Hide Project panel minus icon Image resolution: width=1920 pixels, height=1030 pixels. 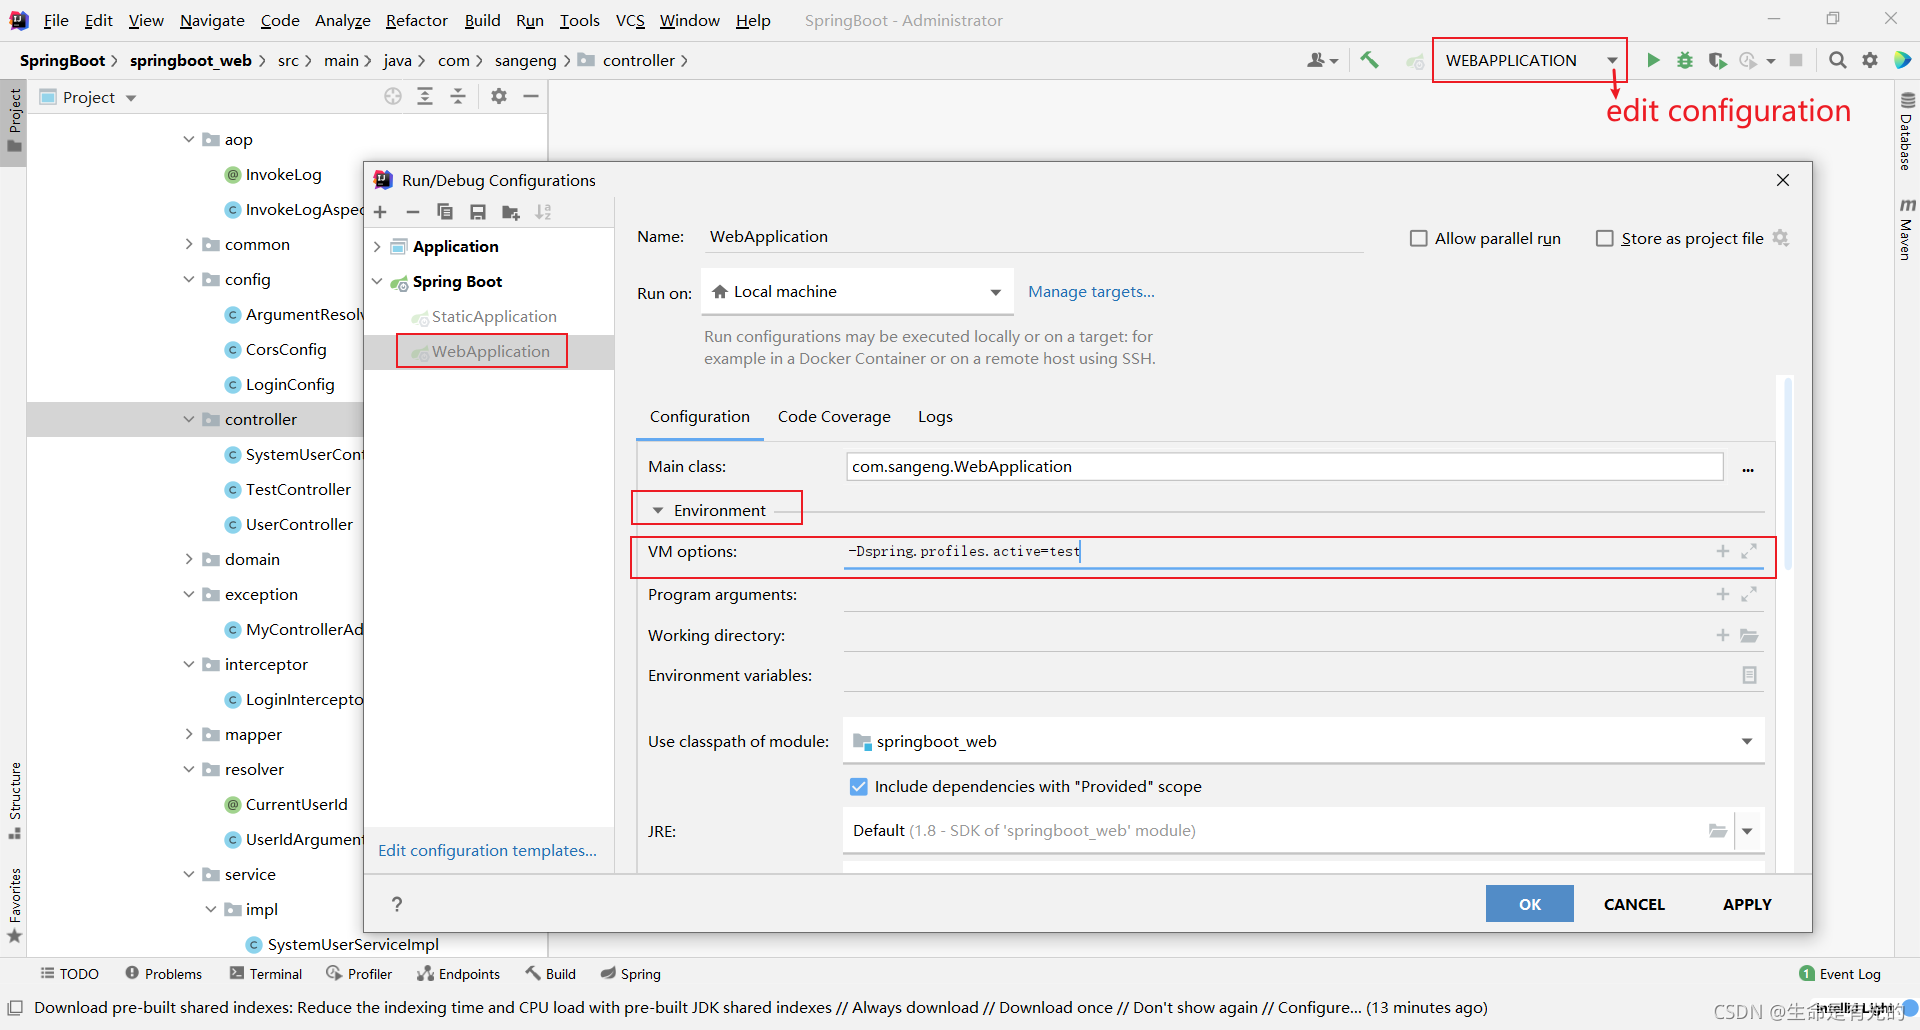[x=531, y=96]
